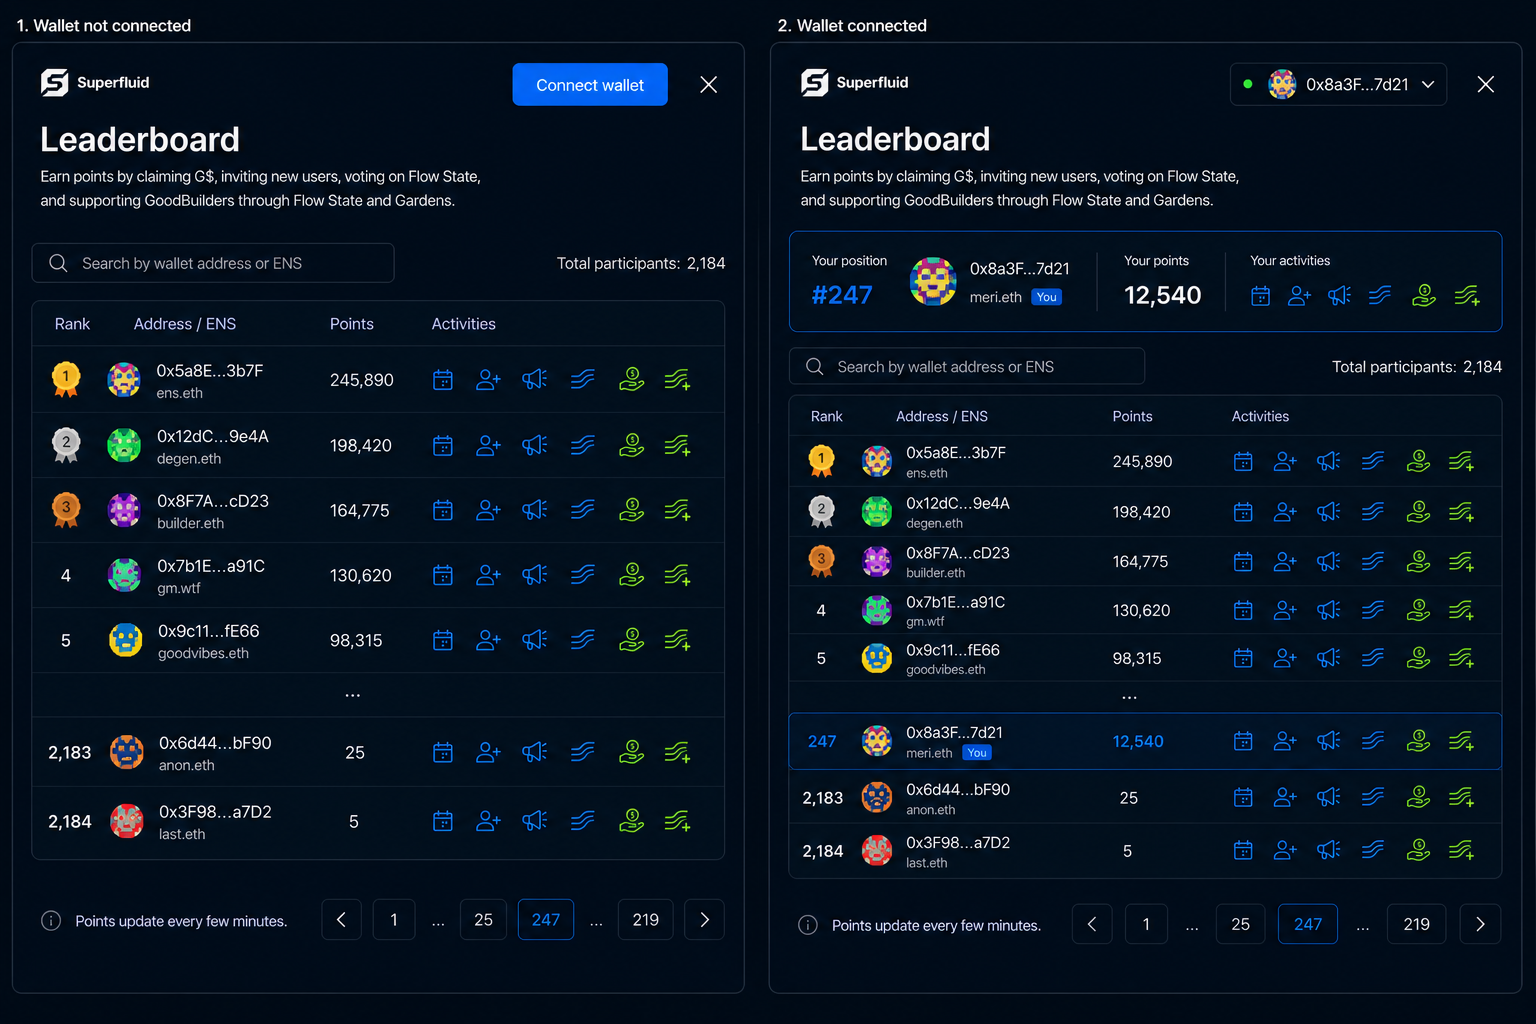Select page 1 in left panel pagination

click(394, 920)
